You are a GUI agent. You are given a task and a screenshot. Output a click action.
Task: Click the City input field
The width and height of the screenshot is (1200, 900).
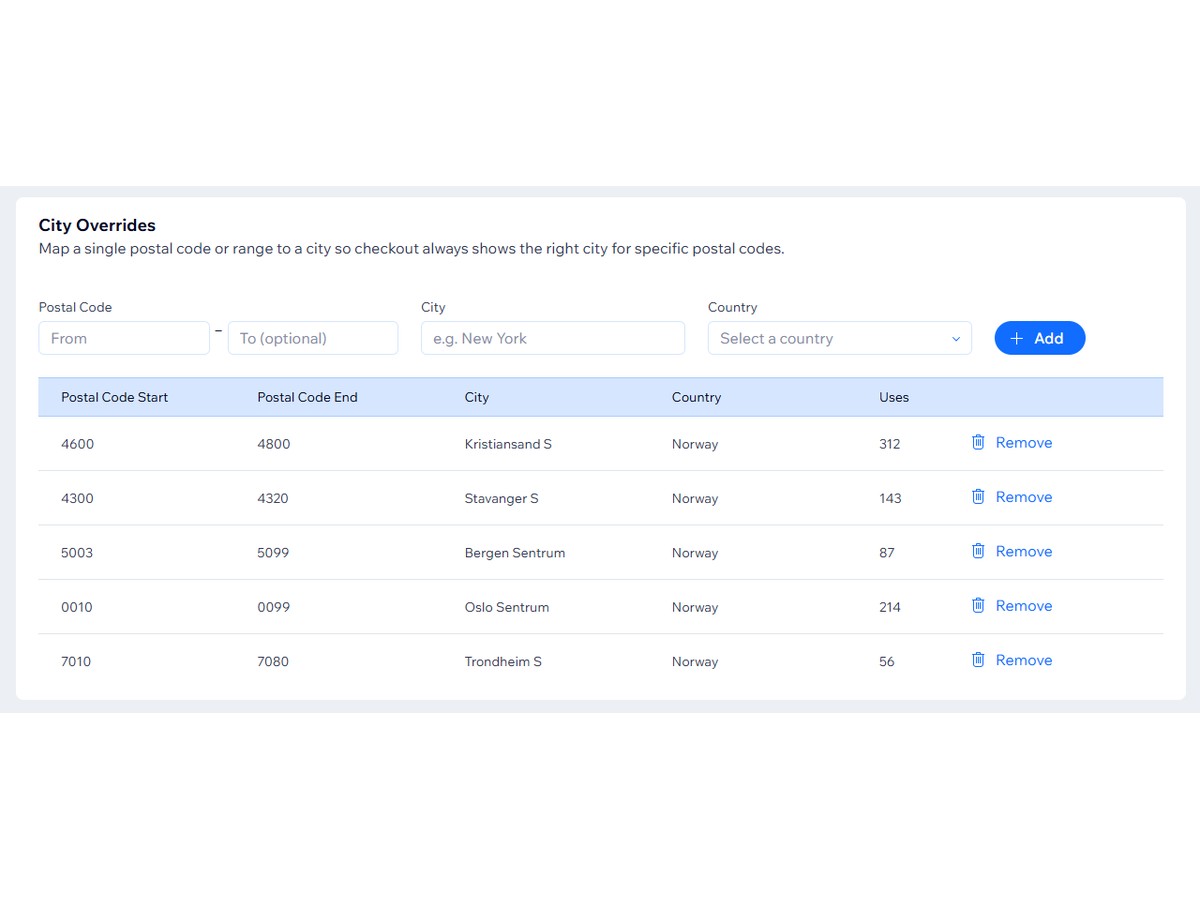point(553,339)
